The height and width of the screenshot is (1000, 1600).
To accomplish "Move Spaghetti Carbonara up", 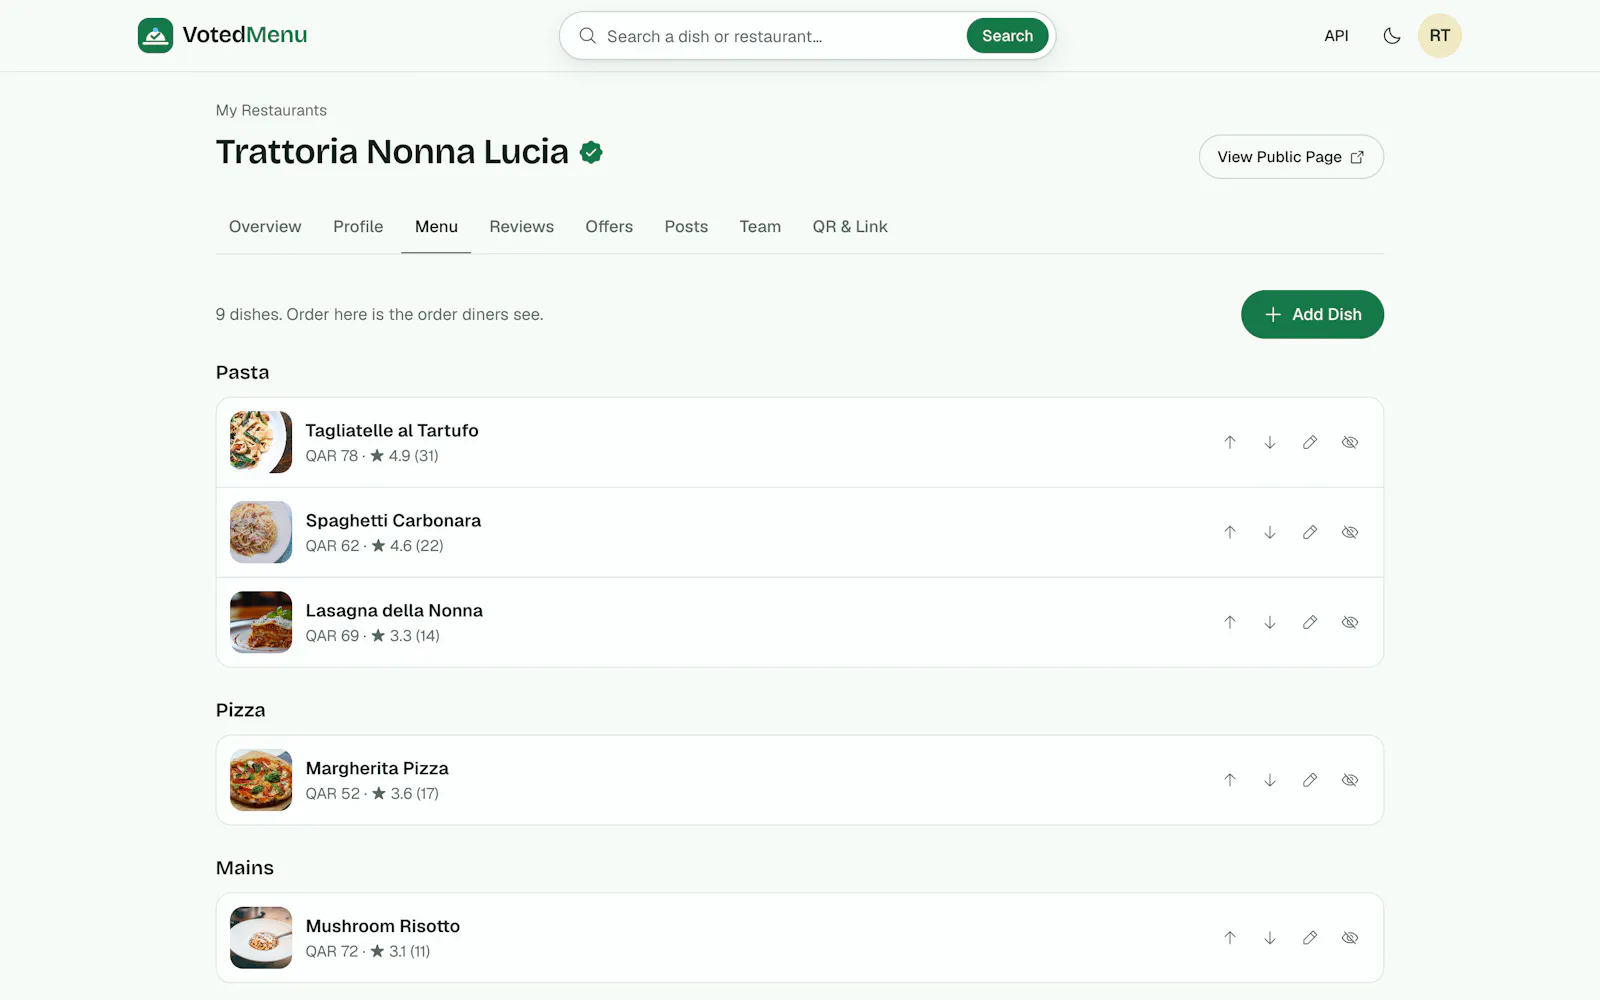I will click(x=1230, y=532).
